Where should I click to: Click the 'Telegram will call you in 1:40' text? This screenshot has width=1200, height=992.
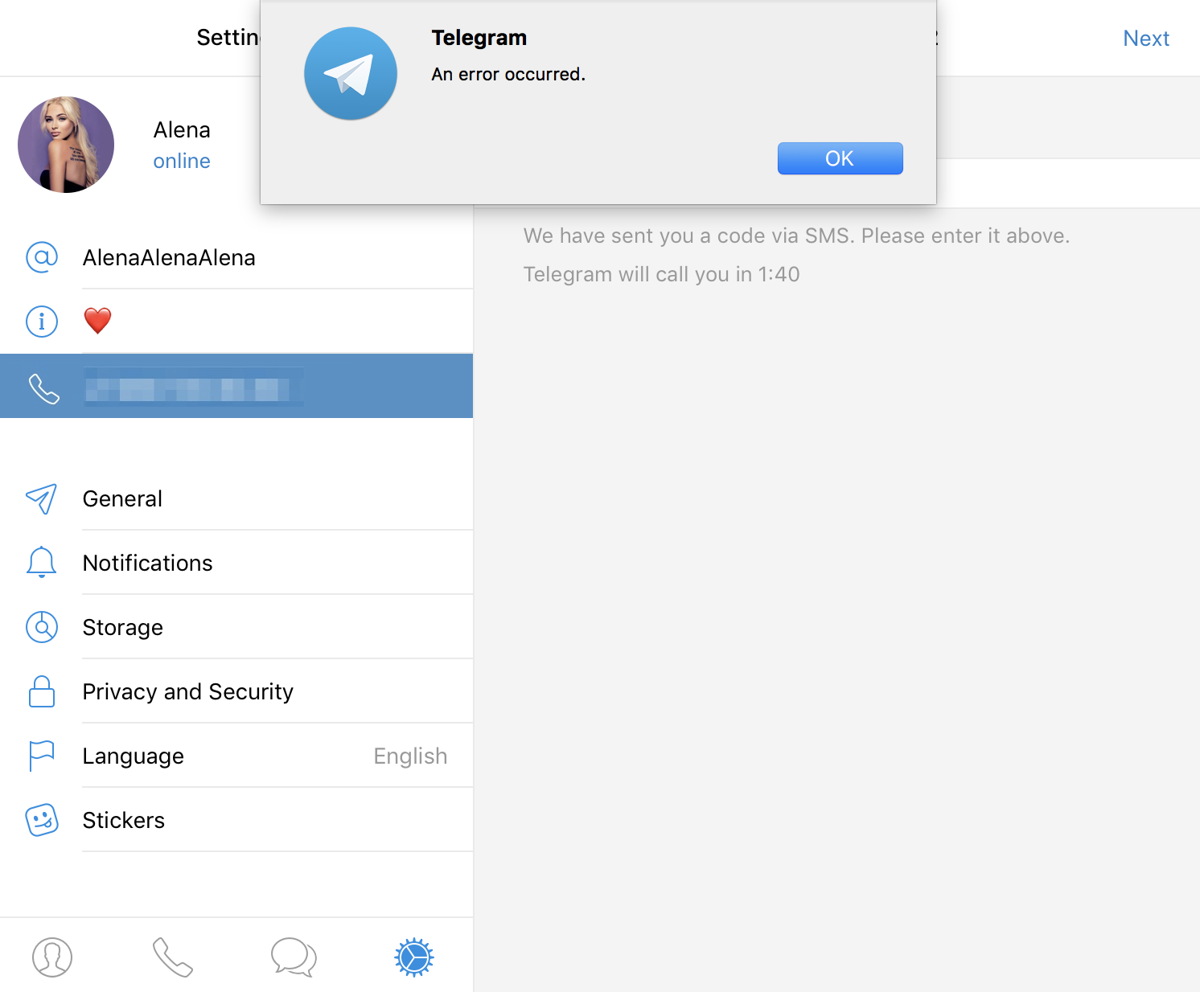coord(662,274)
